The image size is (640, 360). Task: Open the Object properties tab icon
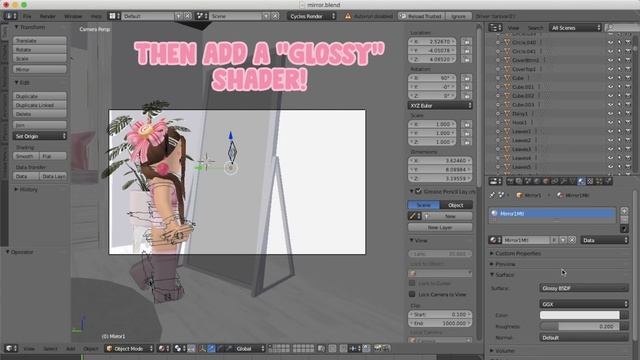(x=546, y=181)
